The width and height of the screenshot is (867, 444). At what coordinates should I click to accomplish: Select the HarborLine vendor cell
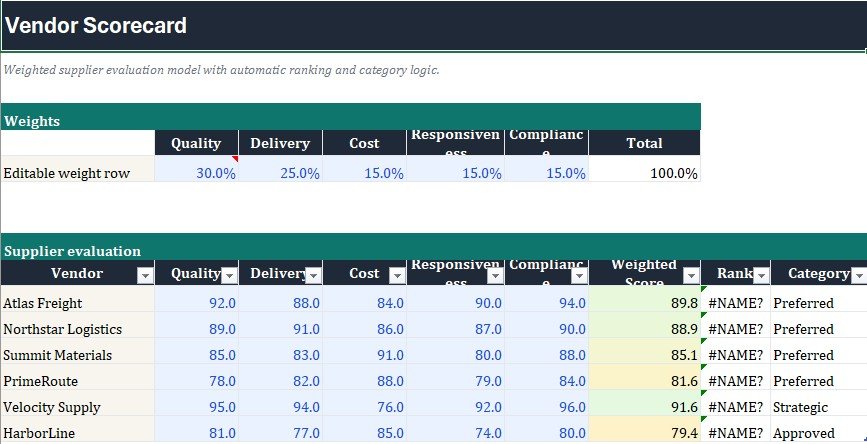[77, 429]
